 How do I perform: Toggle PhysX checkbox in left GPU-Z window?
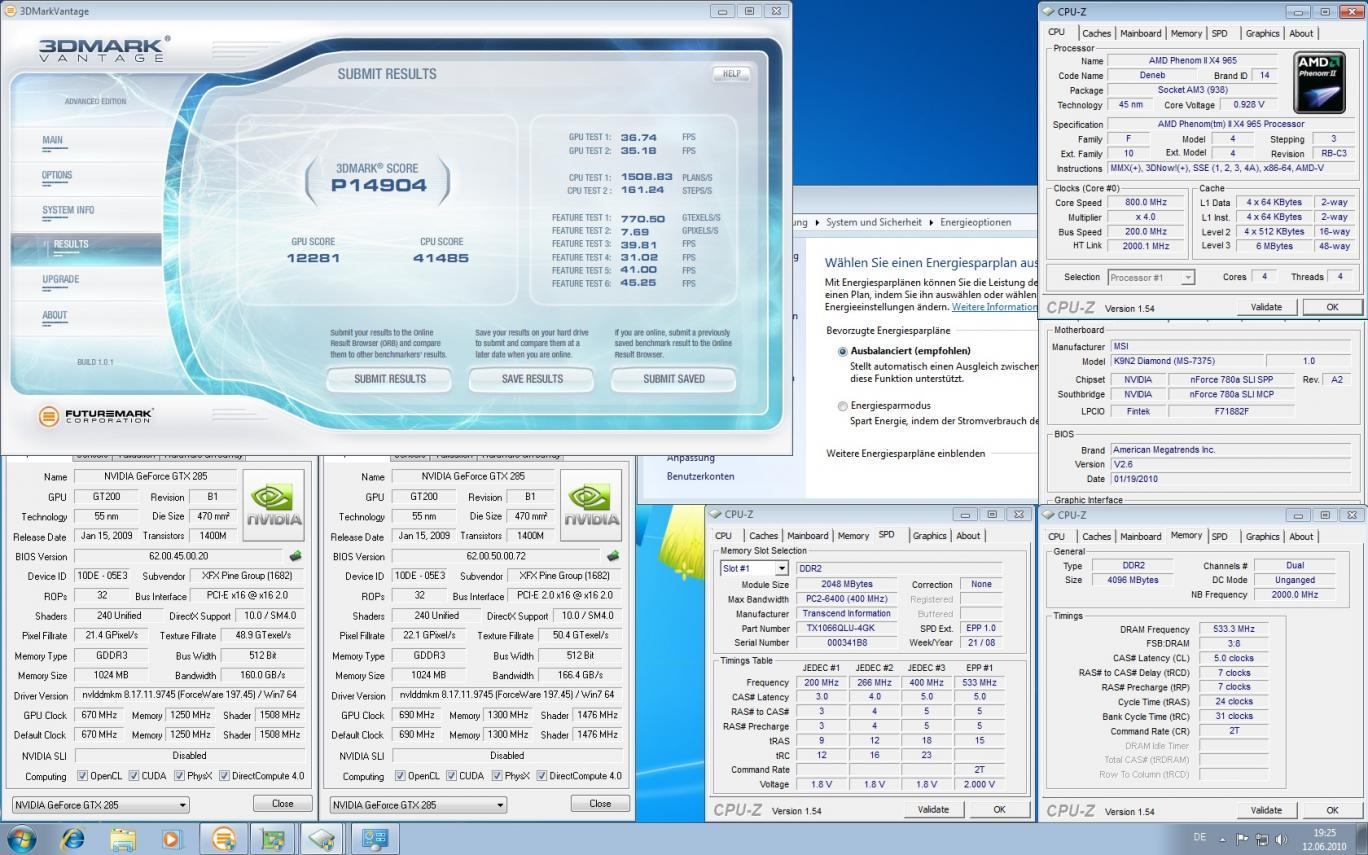tap(179, 776)
